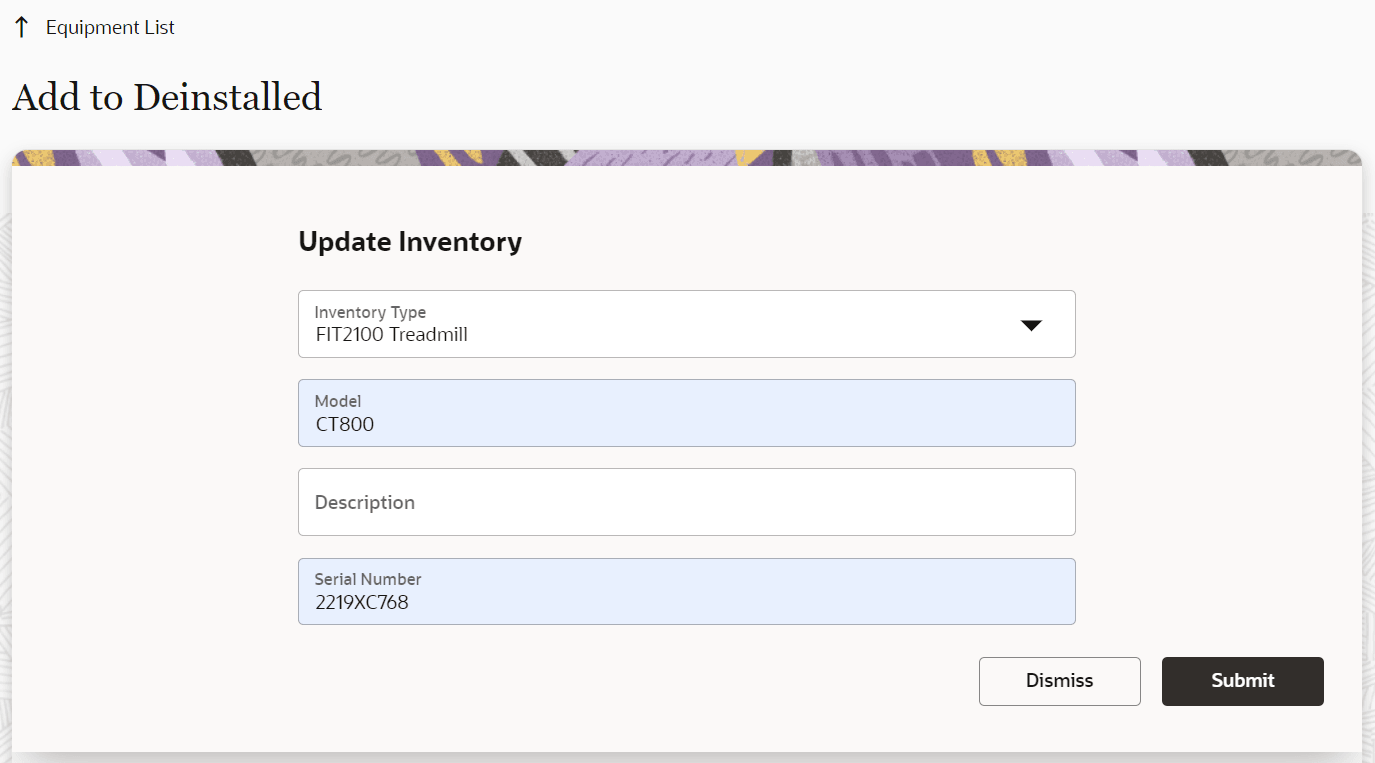Click the Update Inventory heading

[410, 242]
